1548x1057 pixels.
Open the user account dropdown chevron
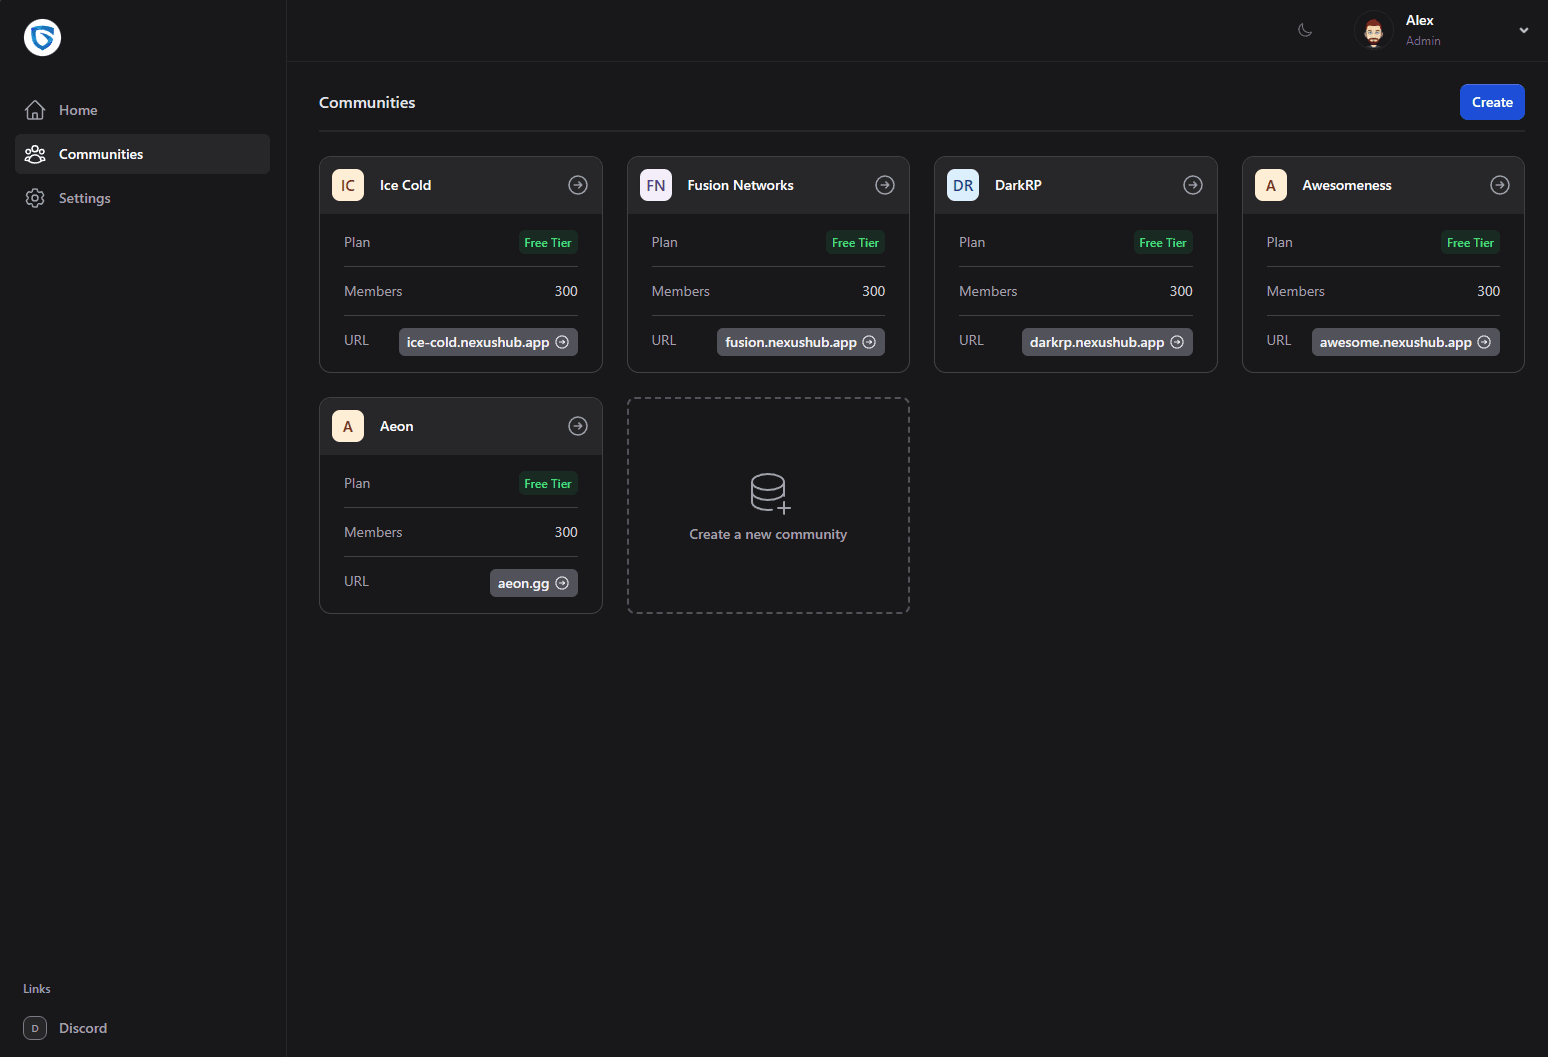point(1524,30)
